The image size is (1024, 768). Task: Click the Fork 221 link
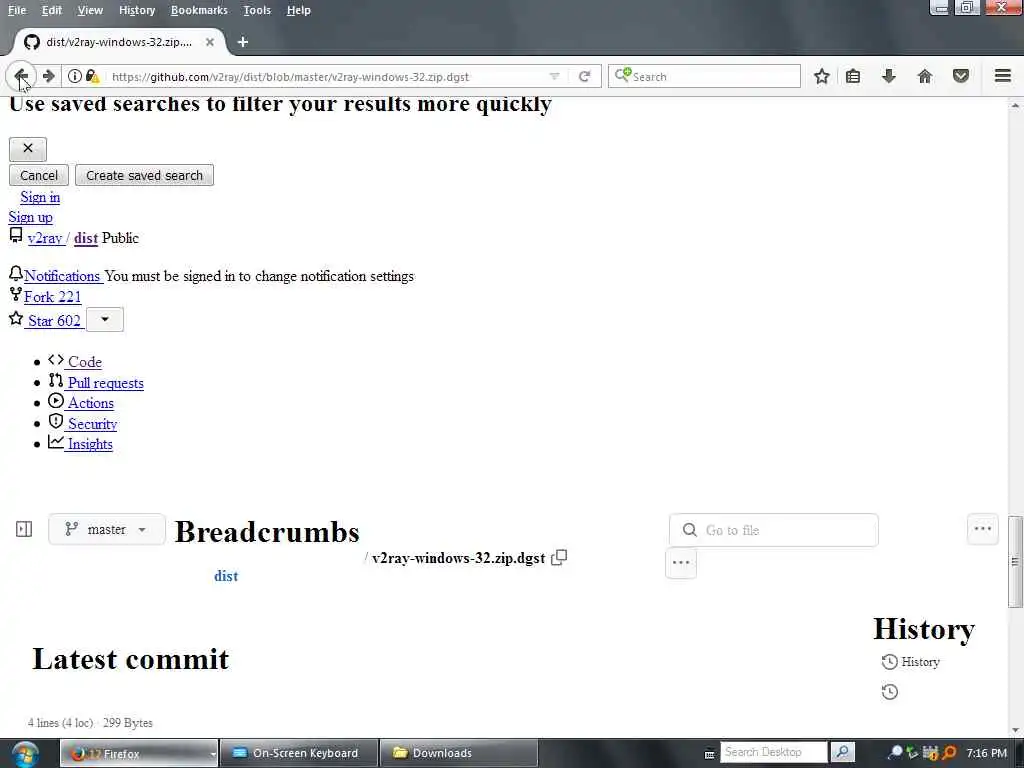pyautogui.click(x=52, y=297)
